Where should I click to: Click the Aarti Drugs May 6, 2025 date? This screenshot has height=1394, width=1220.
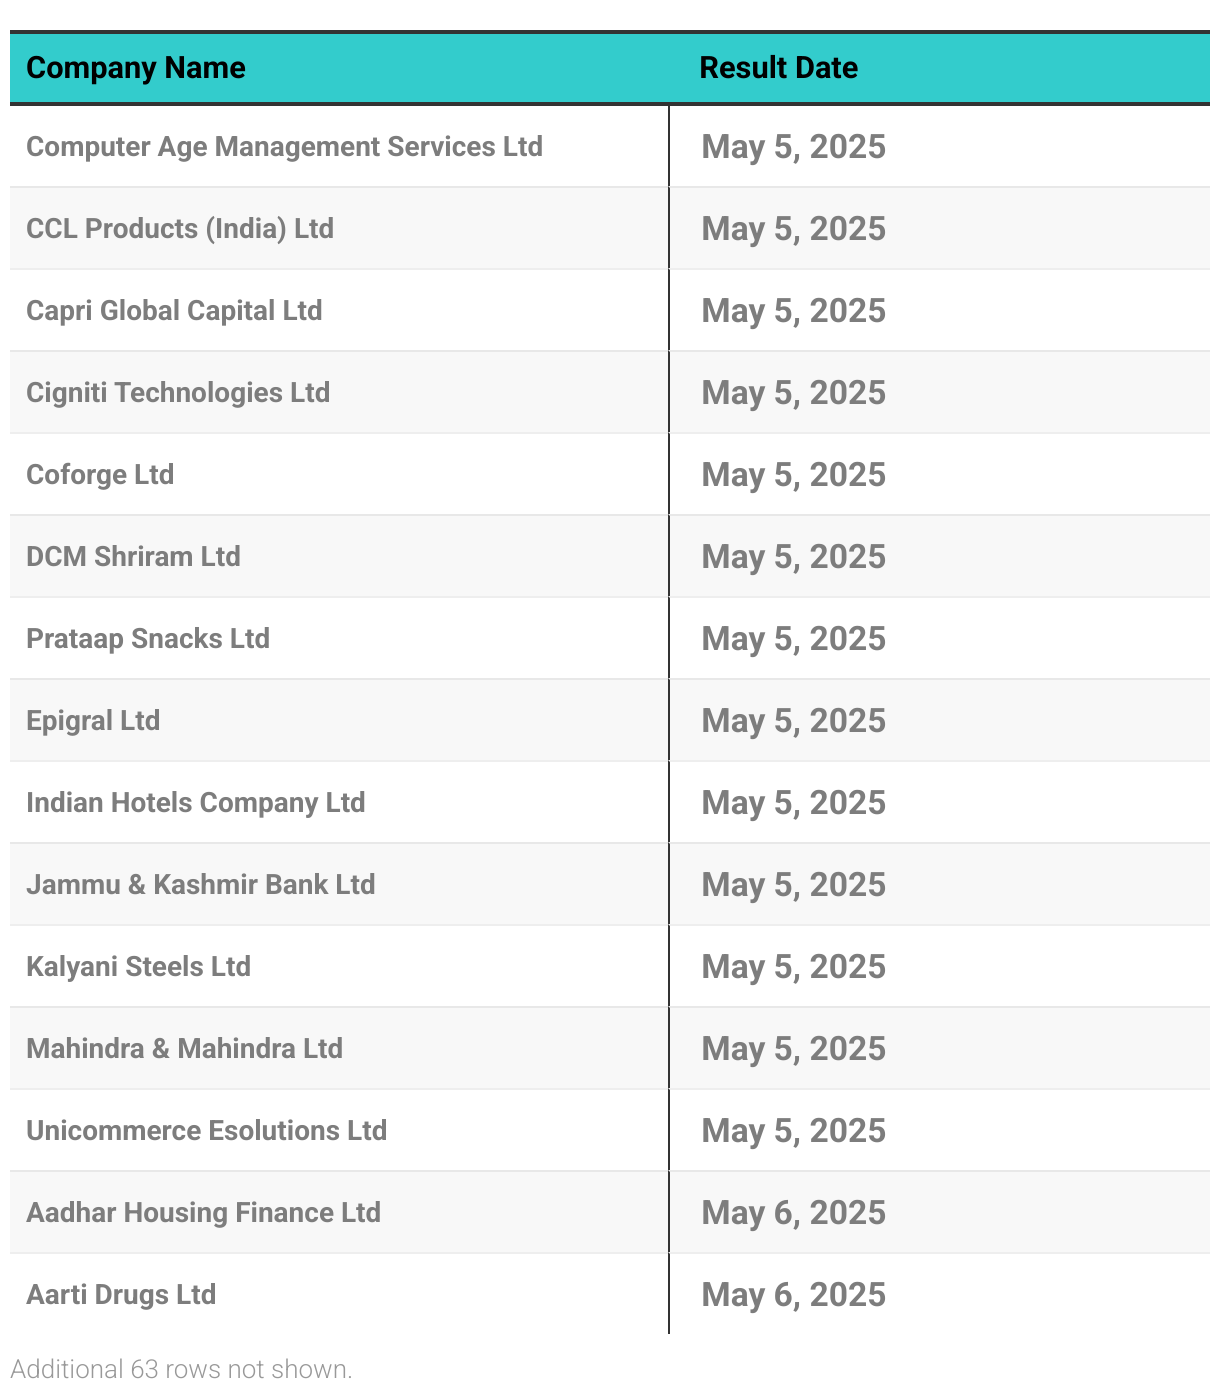[794, 1295]
